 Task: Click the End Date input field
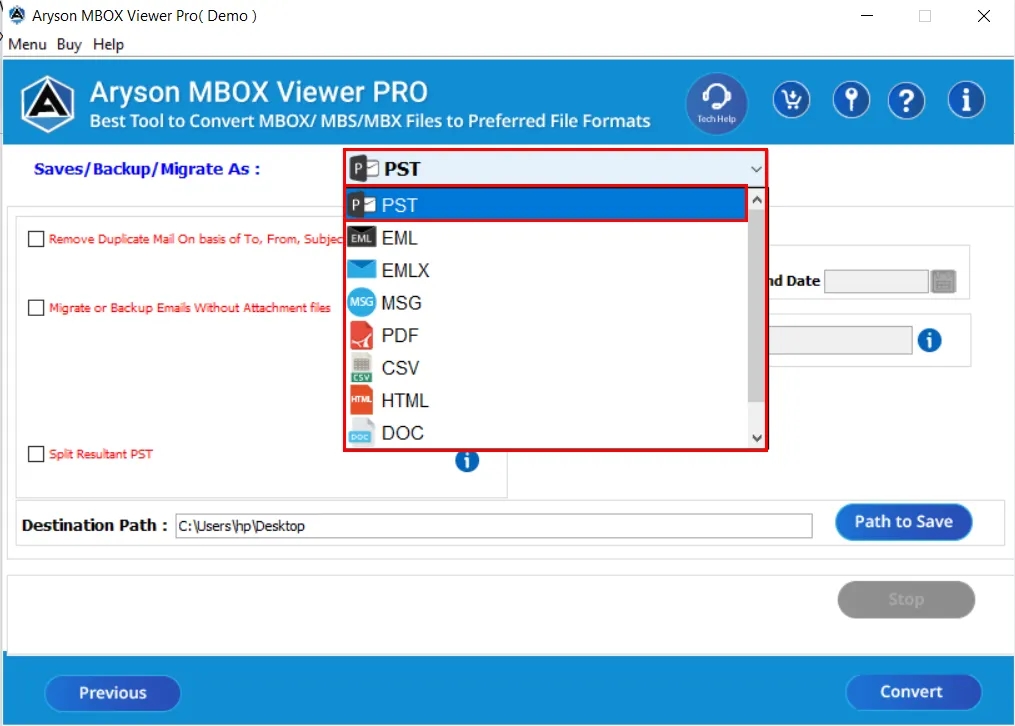click(x=876, y=281)
